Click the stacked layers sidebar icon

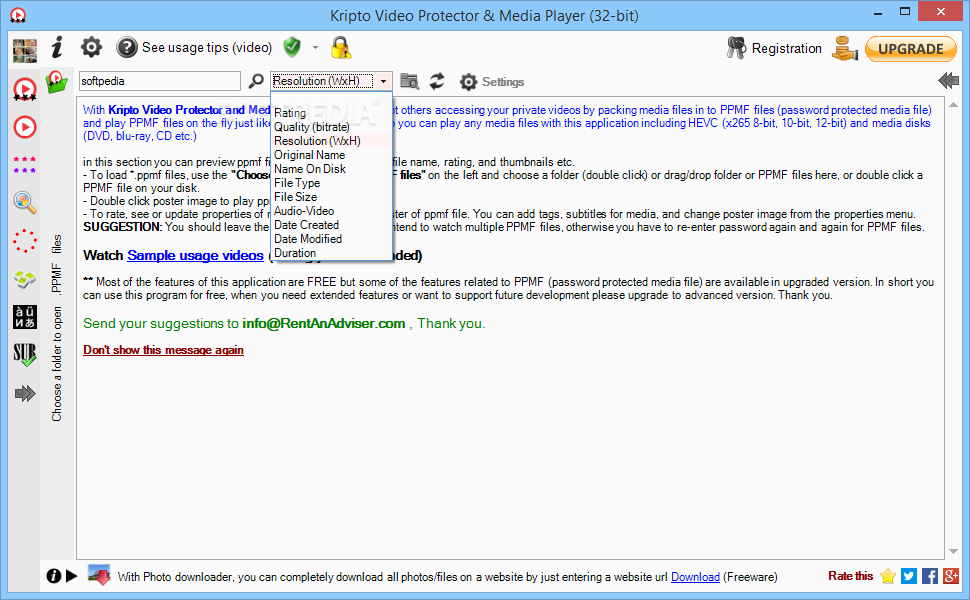pos(25,280)
